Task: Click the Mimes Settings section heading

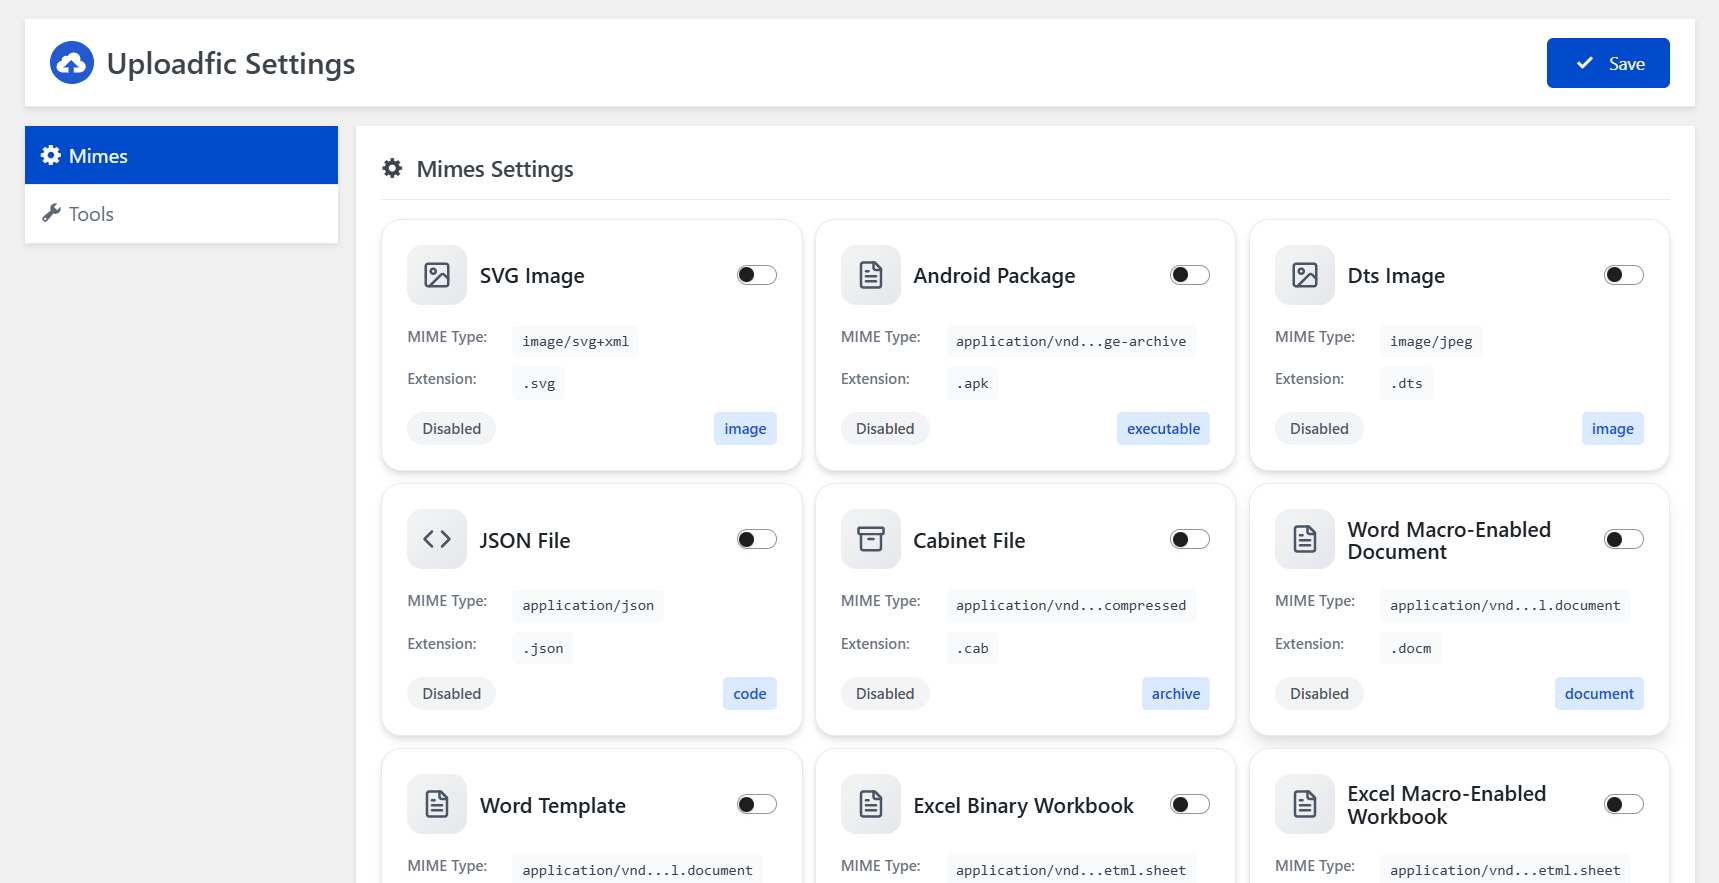Action: 495,169
